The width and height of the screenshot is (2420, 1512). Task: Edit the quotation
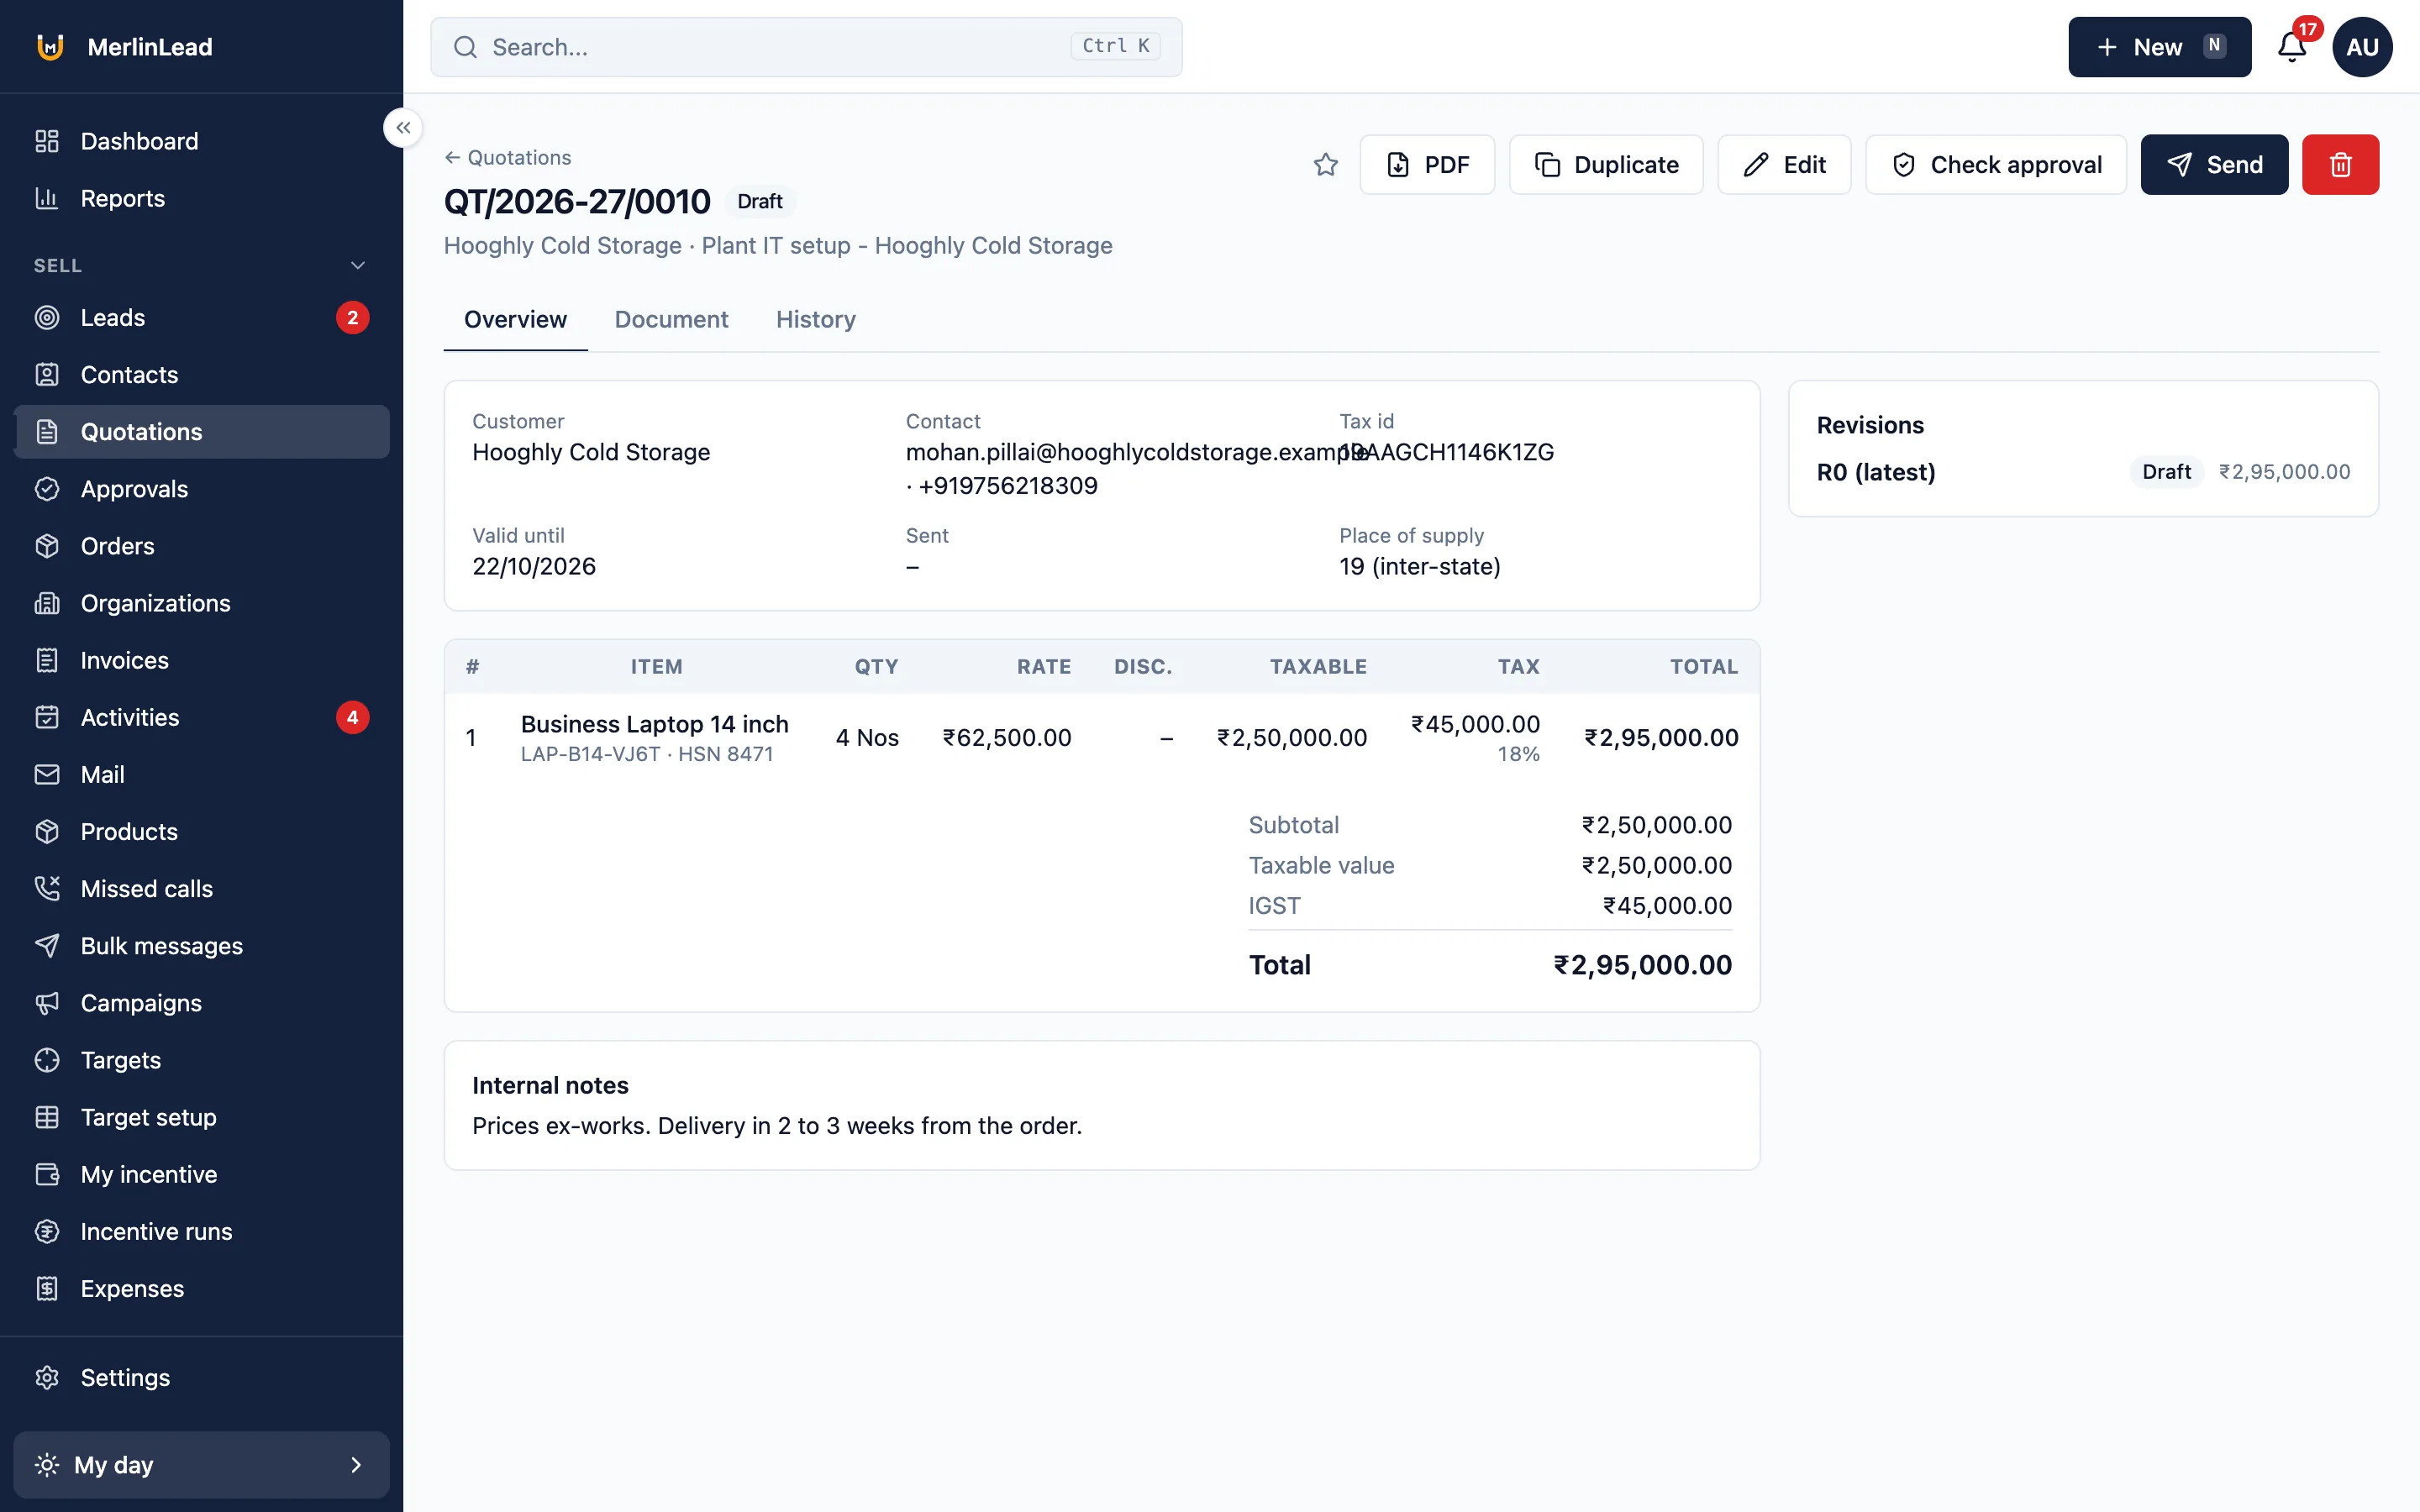tap(1784, 165)
